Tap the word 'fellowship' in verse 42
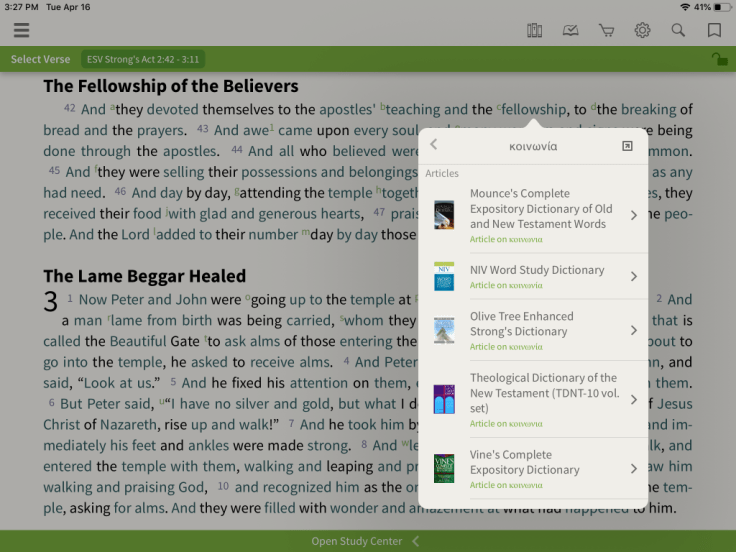Image resolution: width=736 pixels, height=552 pixels. coord(534,110)
